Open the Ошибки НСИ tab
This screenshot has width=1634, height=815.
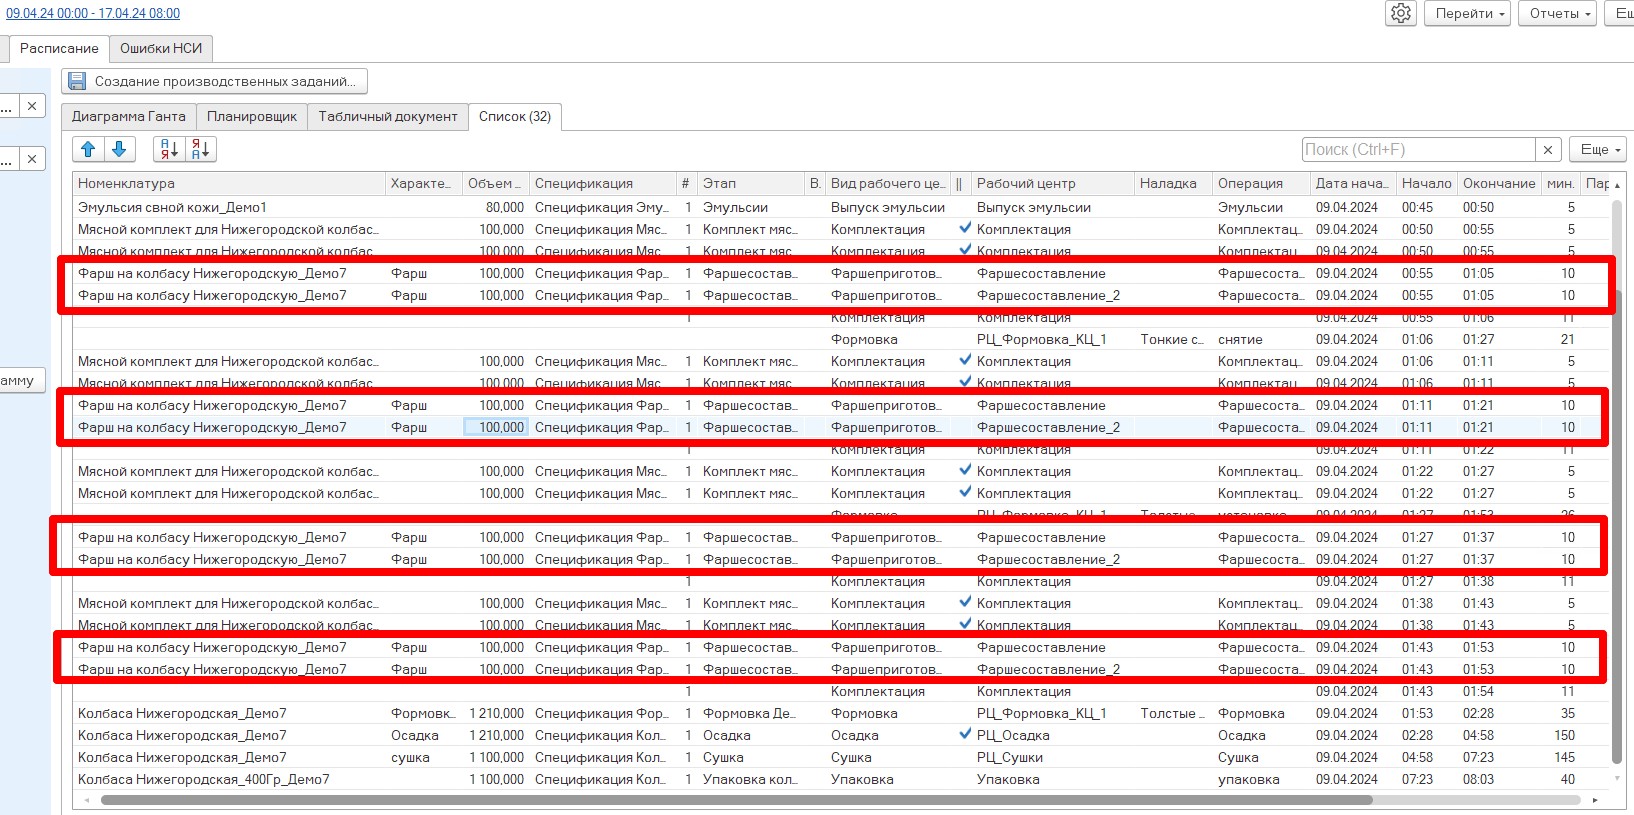[x=161, y=48]
